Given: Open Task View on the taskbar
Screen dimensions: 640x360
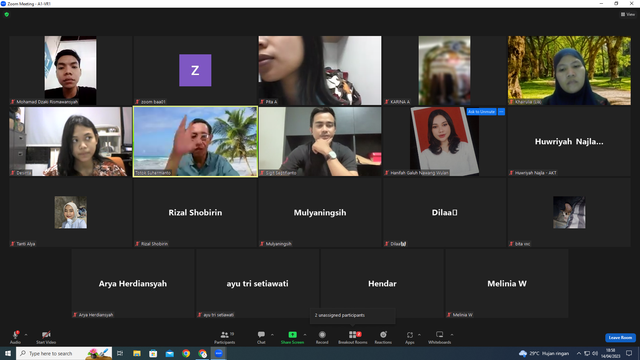Looking at the screenshot, I should (120, 353).
